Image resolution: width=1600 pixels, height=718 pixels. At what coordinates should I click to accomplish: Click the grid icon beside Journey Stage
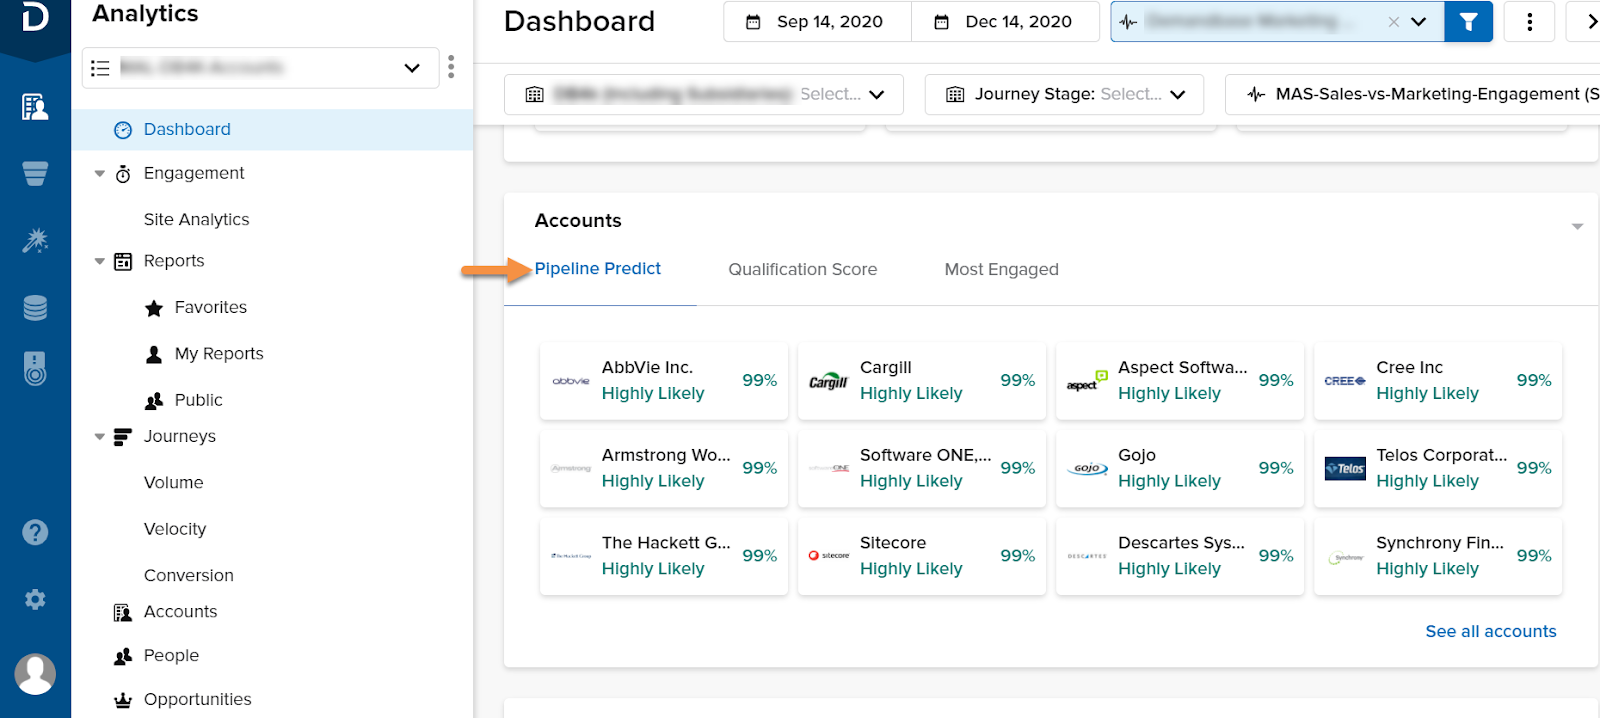click(955, 94)
